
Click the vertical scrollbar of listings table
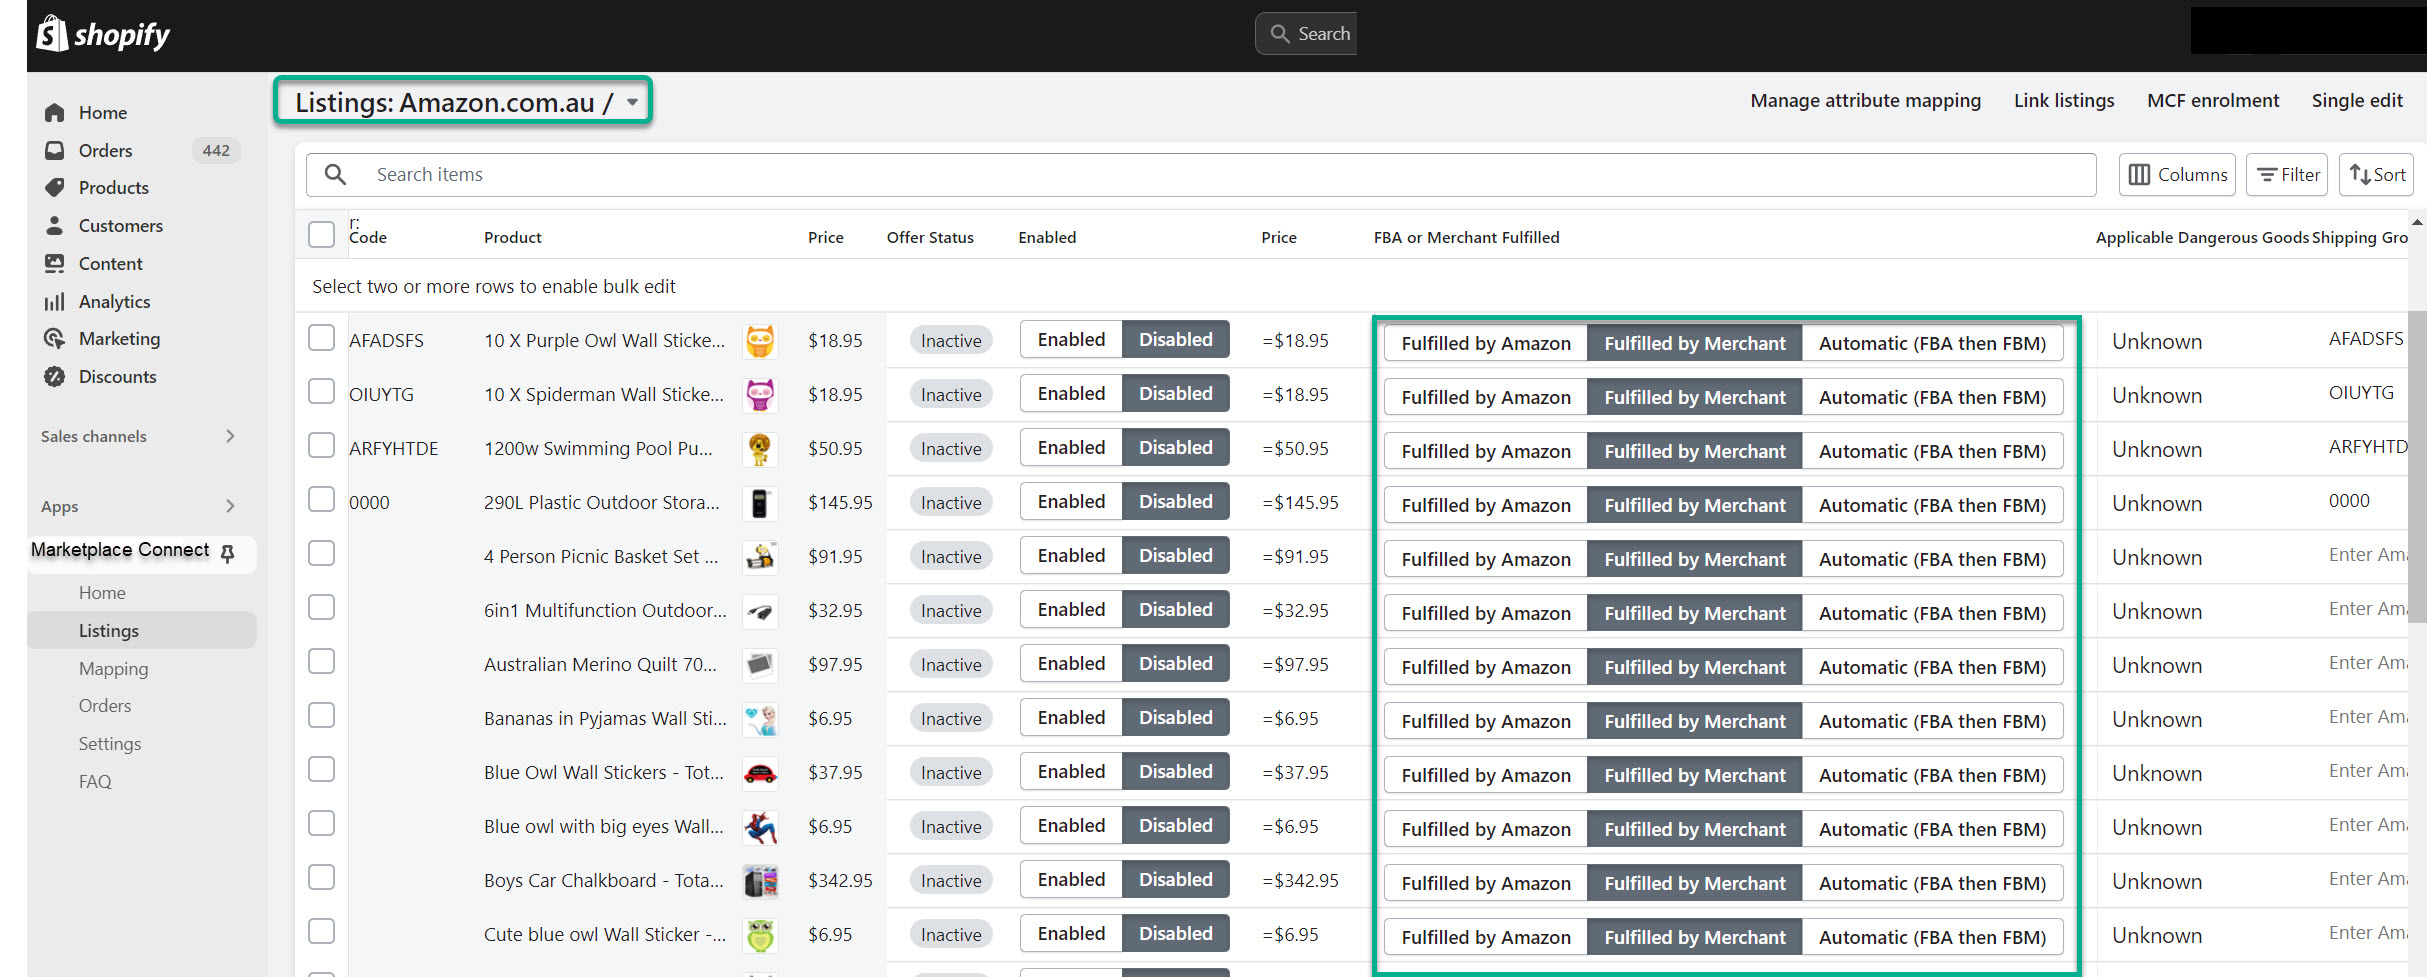pos(2418,468)
